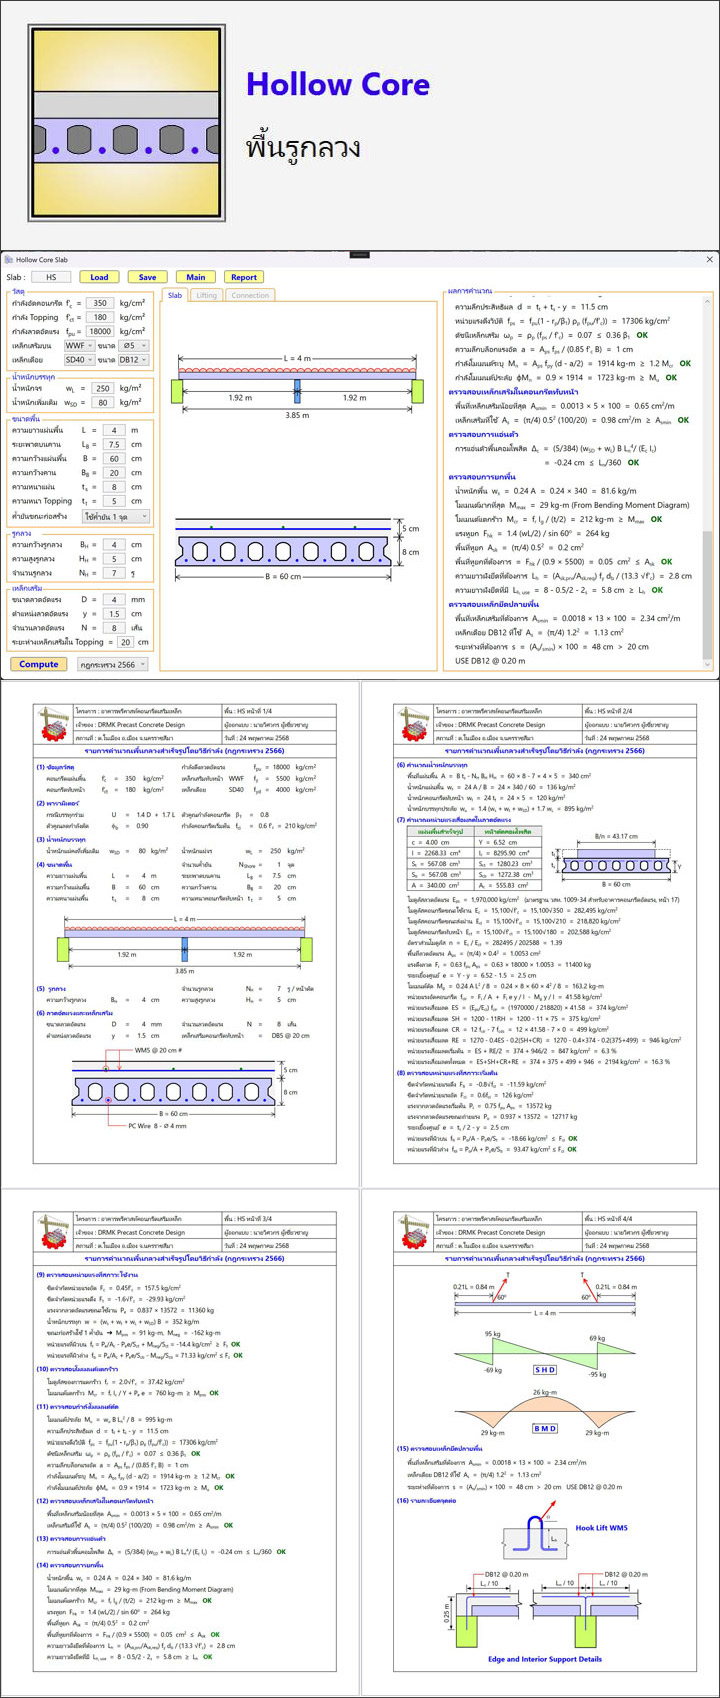Close the Hollow Core Slab window
720x1698 pixels.
pyautogui.click(x=710, y=260)
